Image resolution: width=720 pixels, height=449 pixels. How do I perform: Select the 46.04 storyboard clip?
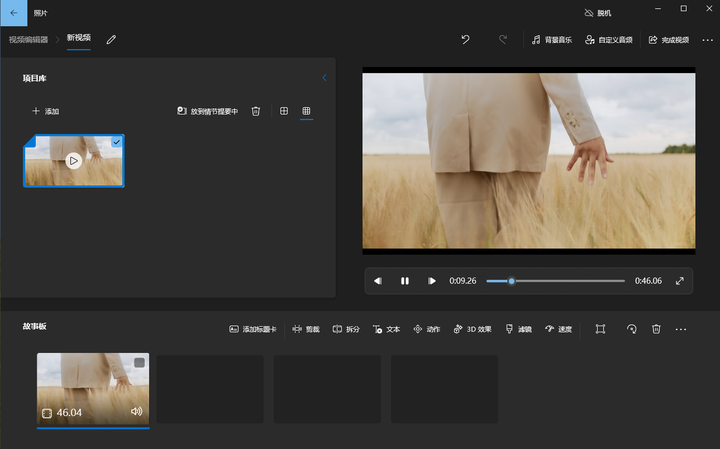tap(93, 388)
